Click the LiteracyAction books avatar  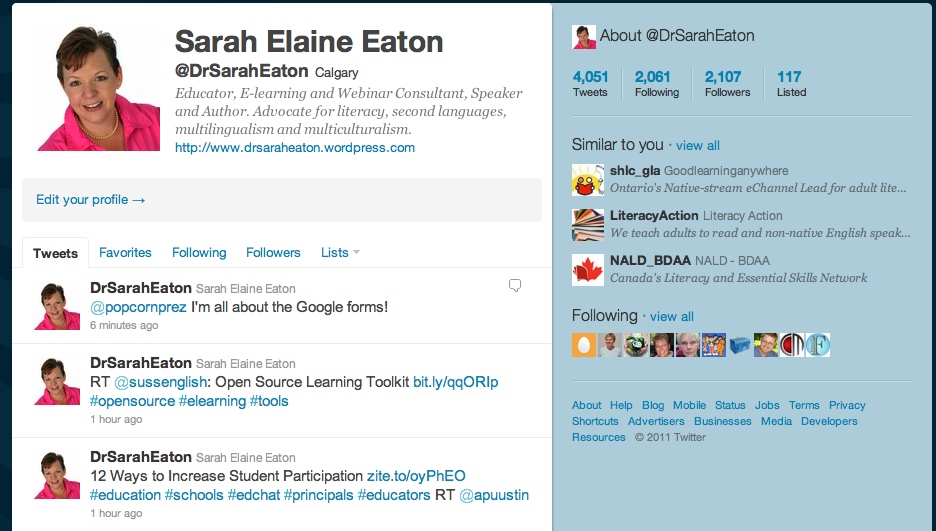587,224
